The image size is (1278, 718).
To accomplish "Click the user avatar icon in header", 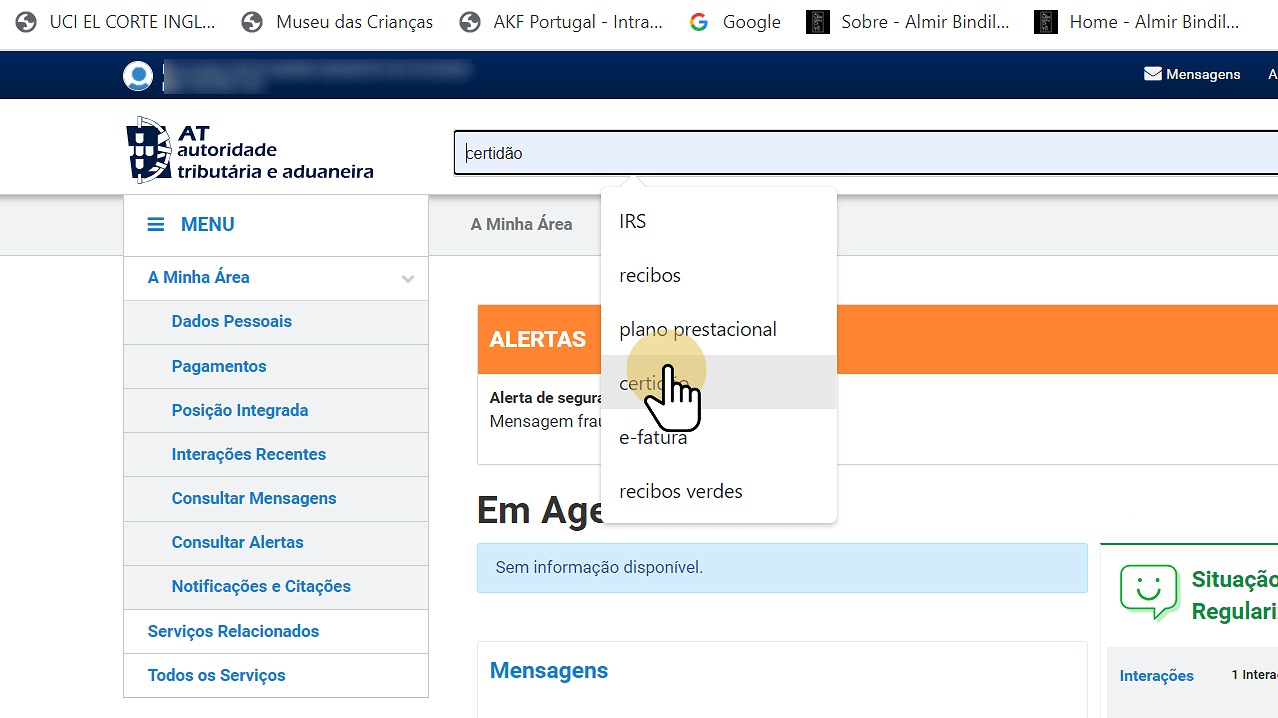I will (138, 75).
